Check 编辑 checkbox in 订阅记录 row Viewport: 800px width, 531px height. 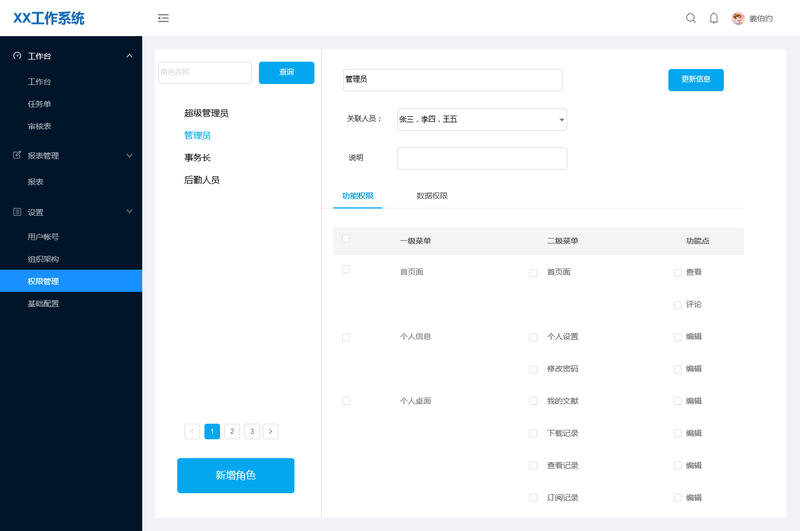[678, 497]
